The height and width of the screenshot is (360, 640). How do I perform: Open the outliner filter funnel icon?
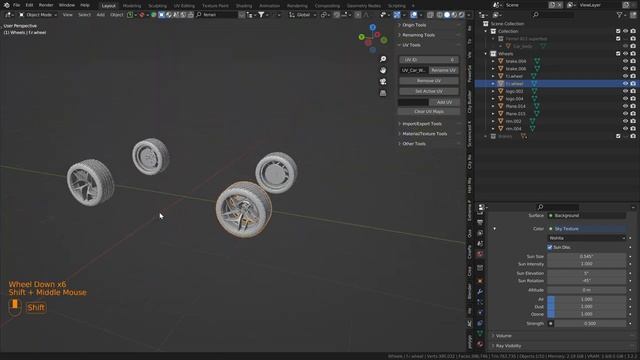point(620,15)
